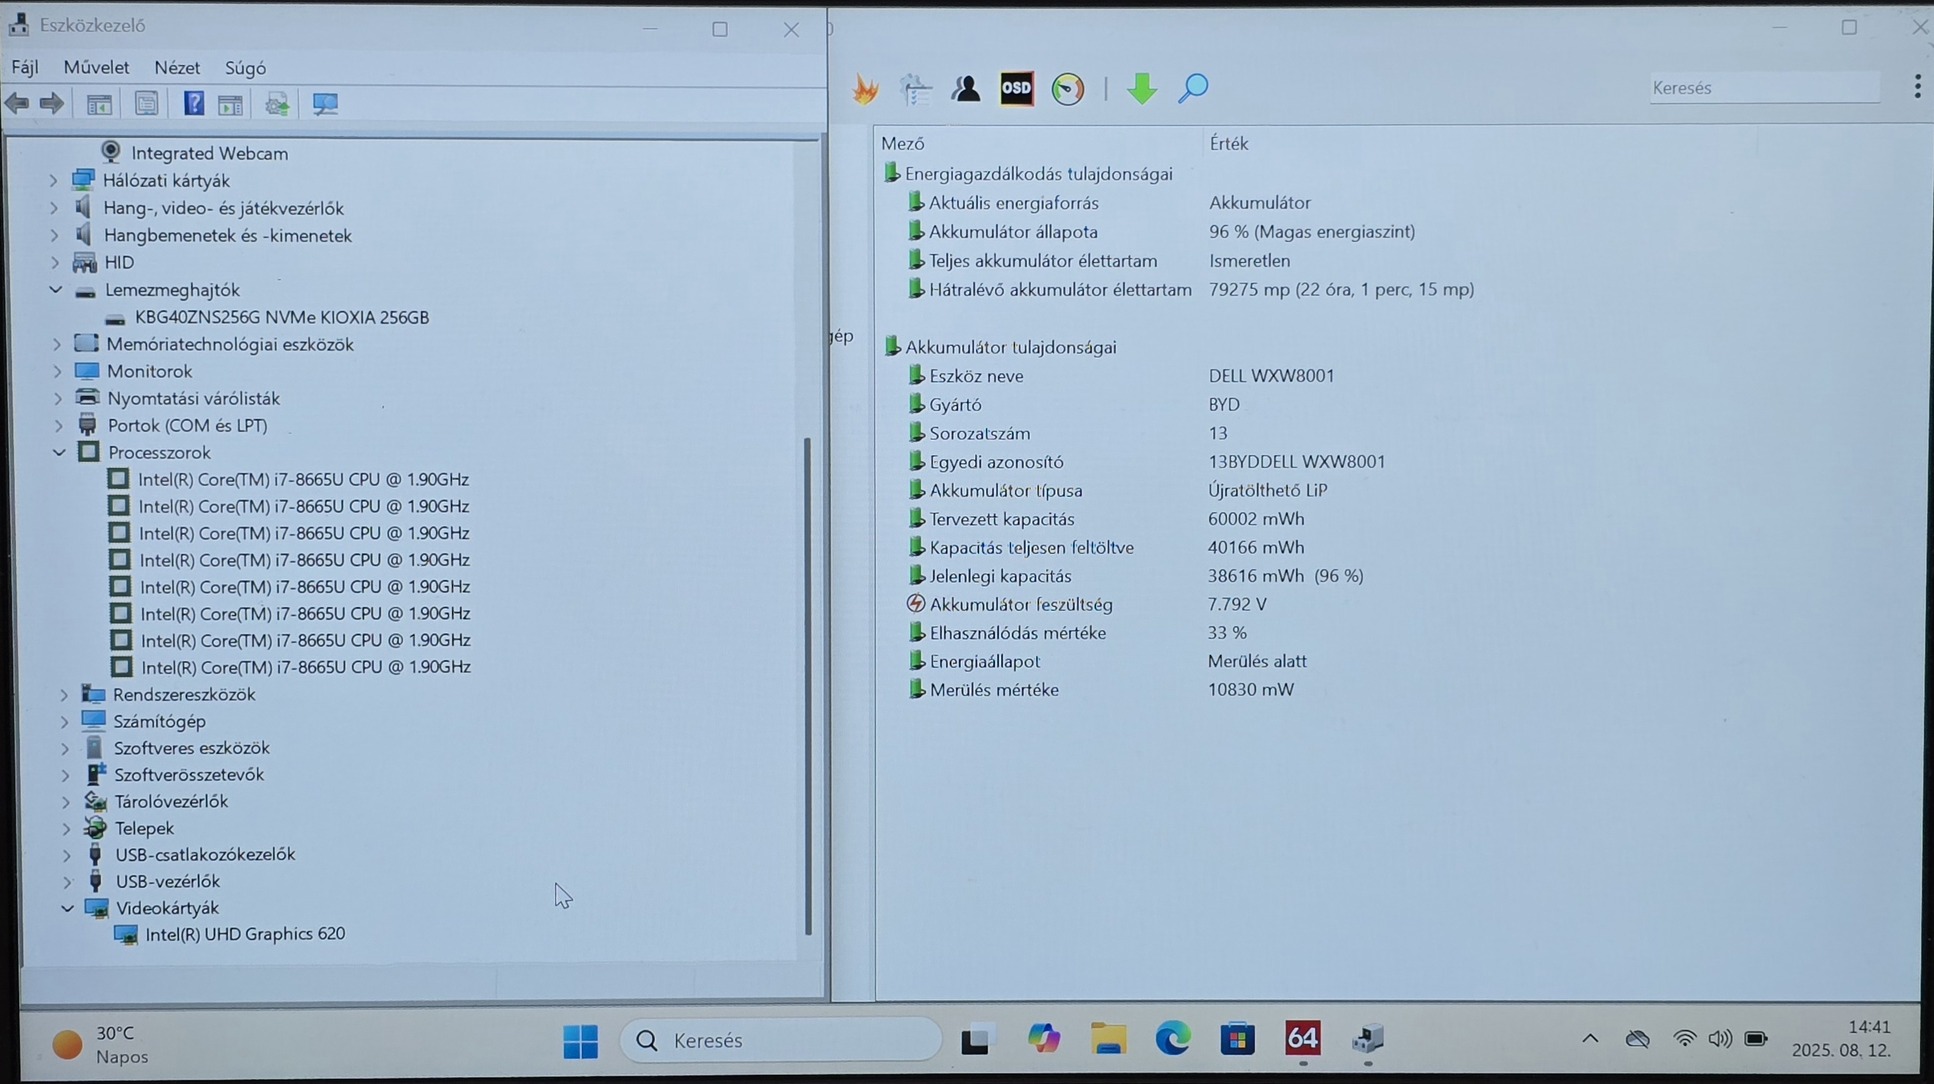Click the scan for hardware changes monitor icon
Viewport: 1934px width, 1084px height.
tap(325, 104)
